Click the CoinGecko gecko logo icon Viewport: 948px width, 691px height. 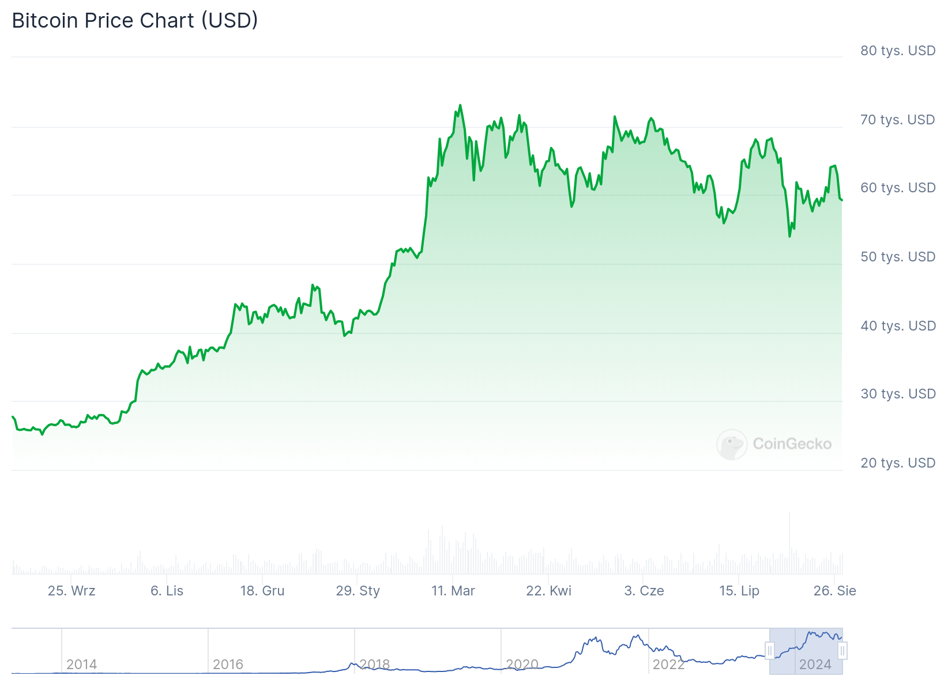coord(731,444)
